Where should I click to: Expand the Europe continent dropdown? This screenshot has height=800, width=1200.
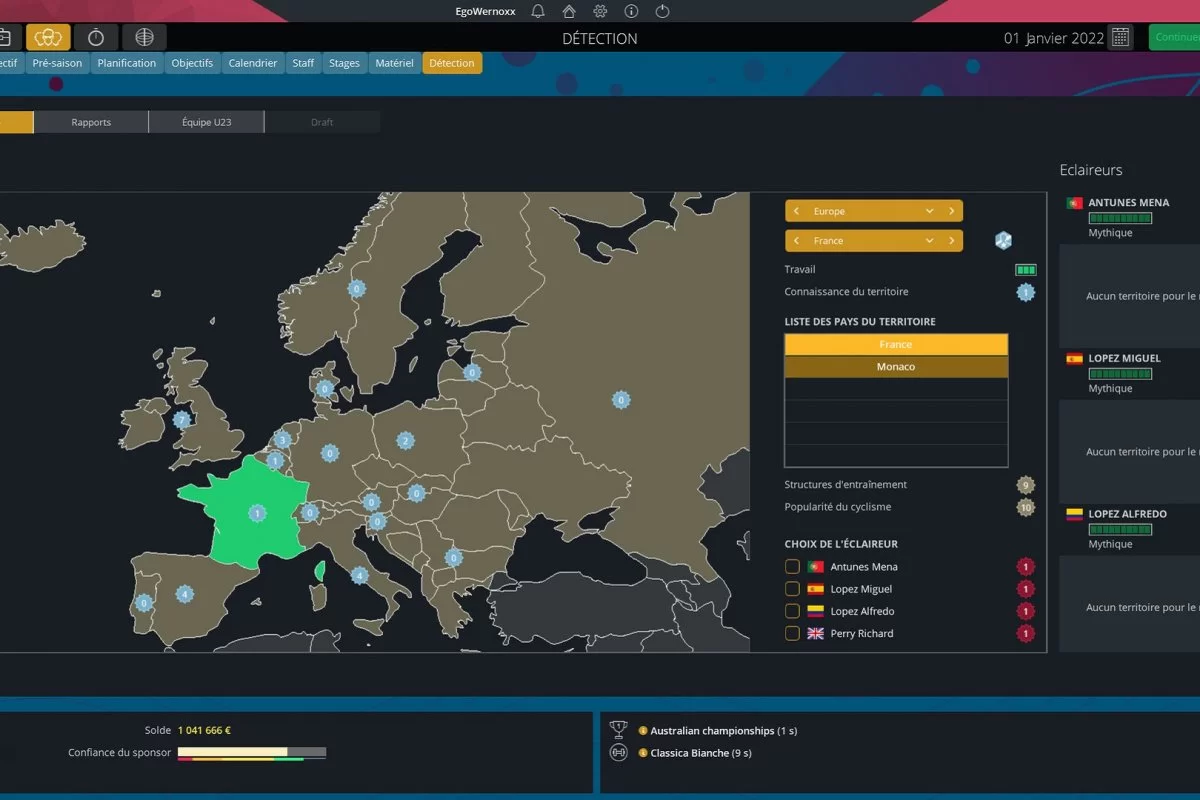(x=929, y=211)
